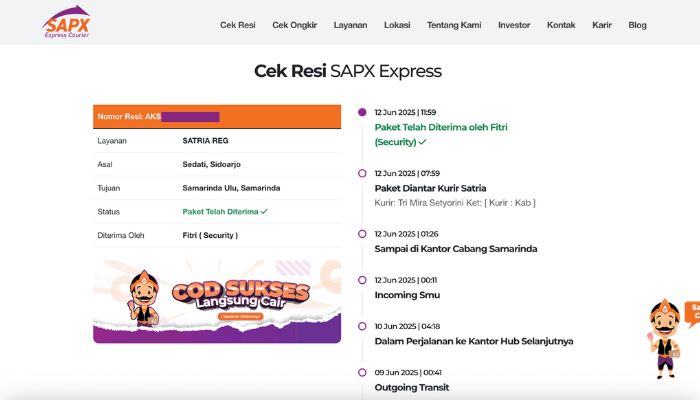The image size is (700, 400).
Task: Click the small orange button on COD banner
Action: click(x=241, y=316)
